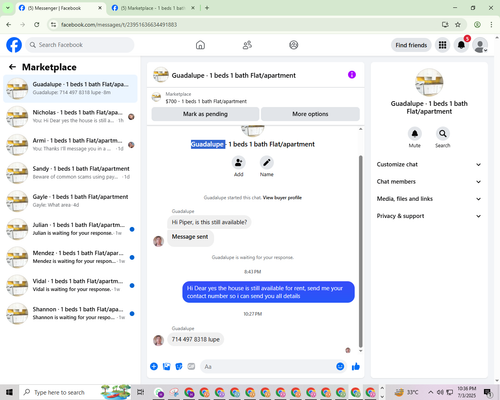Switch to Marketplace browser tab
The height and width of the screenshot is (400, 500).
tap(153, 8)
